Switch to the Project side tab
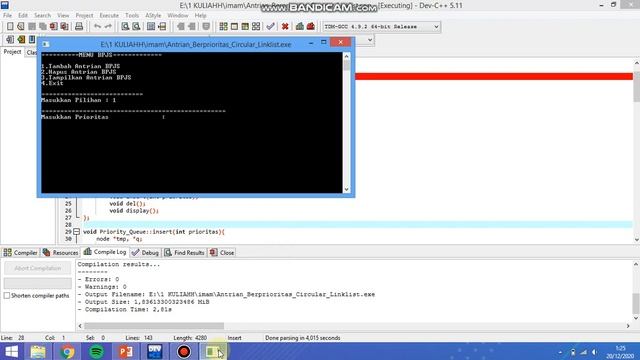Viewport: 640px width, 360px height. pyautogui.click(x=12, y=52)
